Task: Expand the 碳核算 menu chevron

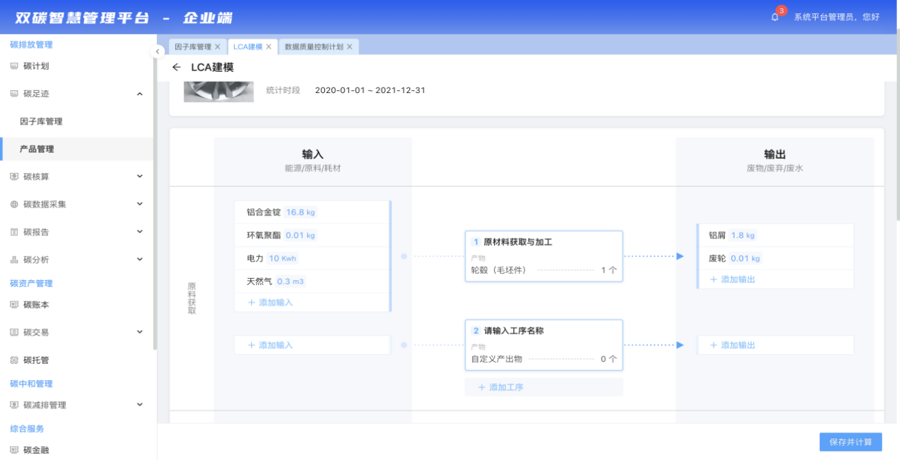Action: (x=139, y=176)
